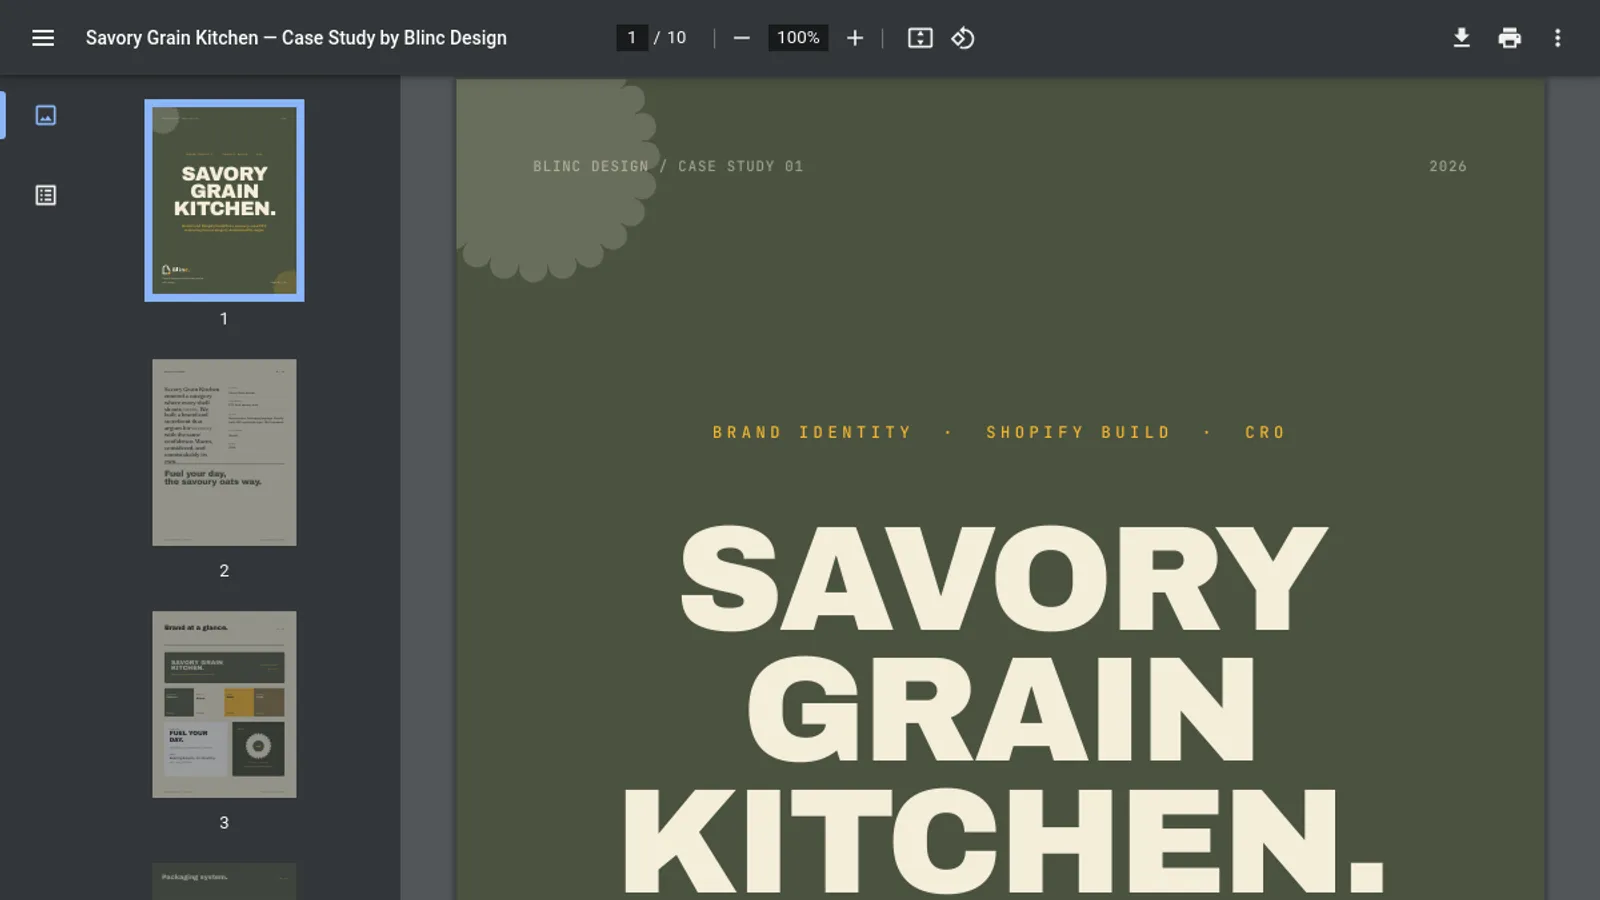Click the 'CRO' label
1600x900 pixels.
1265,433
